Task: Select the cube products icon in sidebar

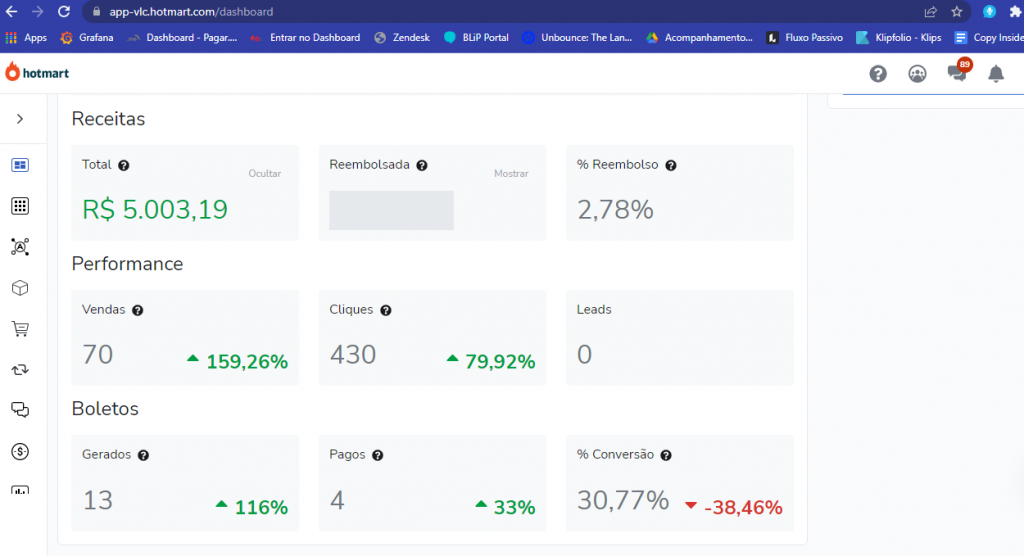Action: [x=20, y=288]
